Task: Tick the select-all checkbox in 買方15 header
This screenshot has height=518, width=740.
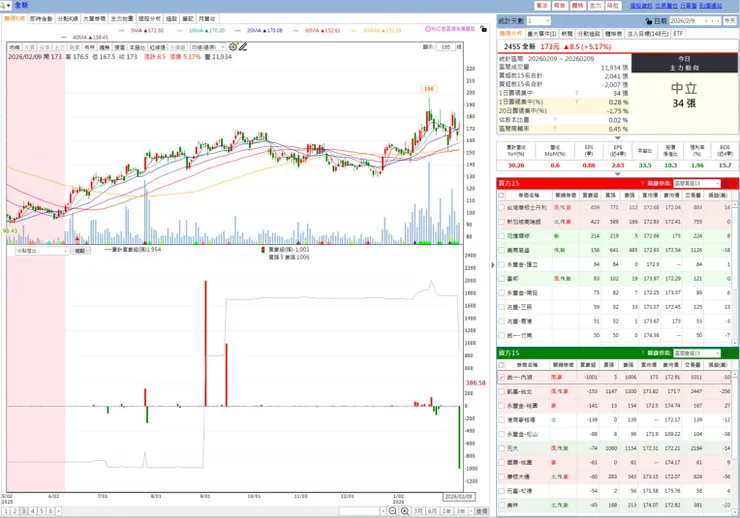Action: [501, 195]
